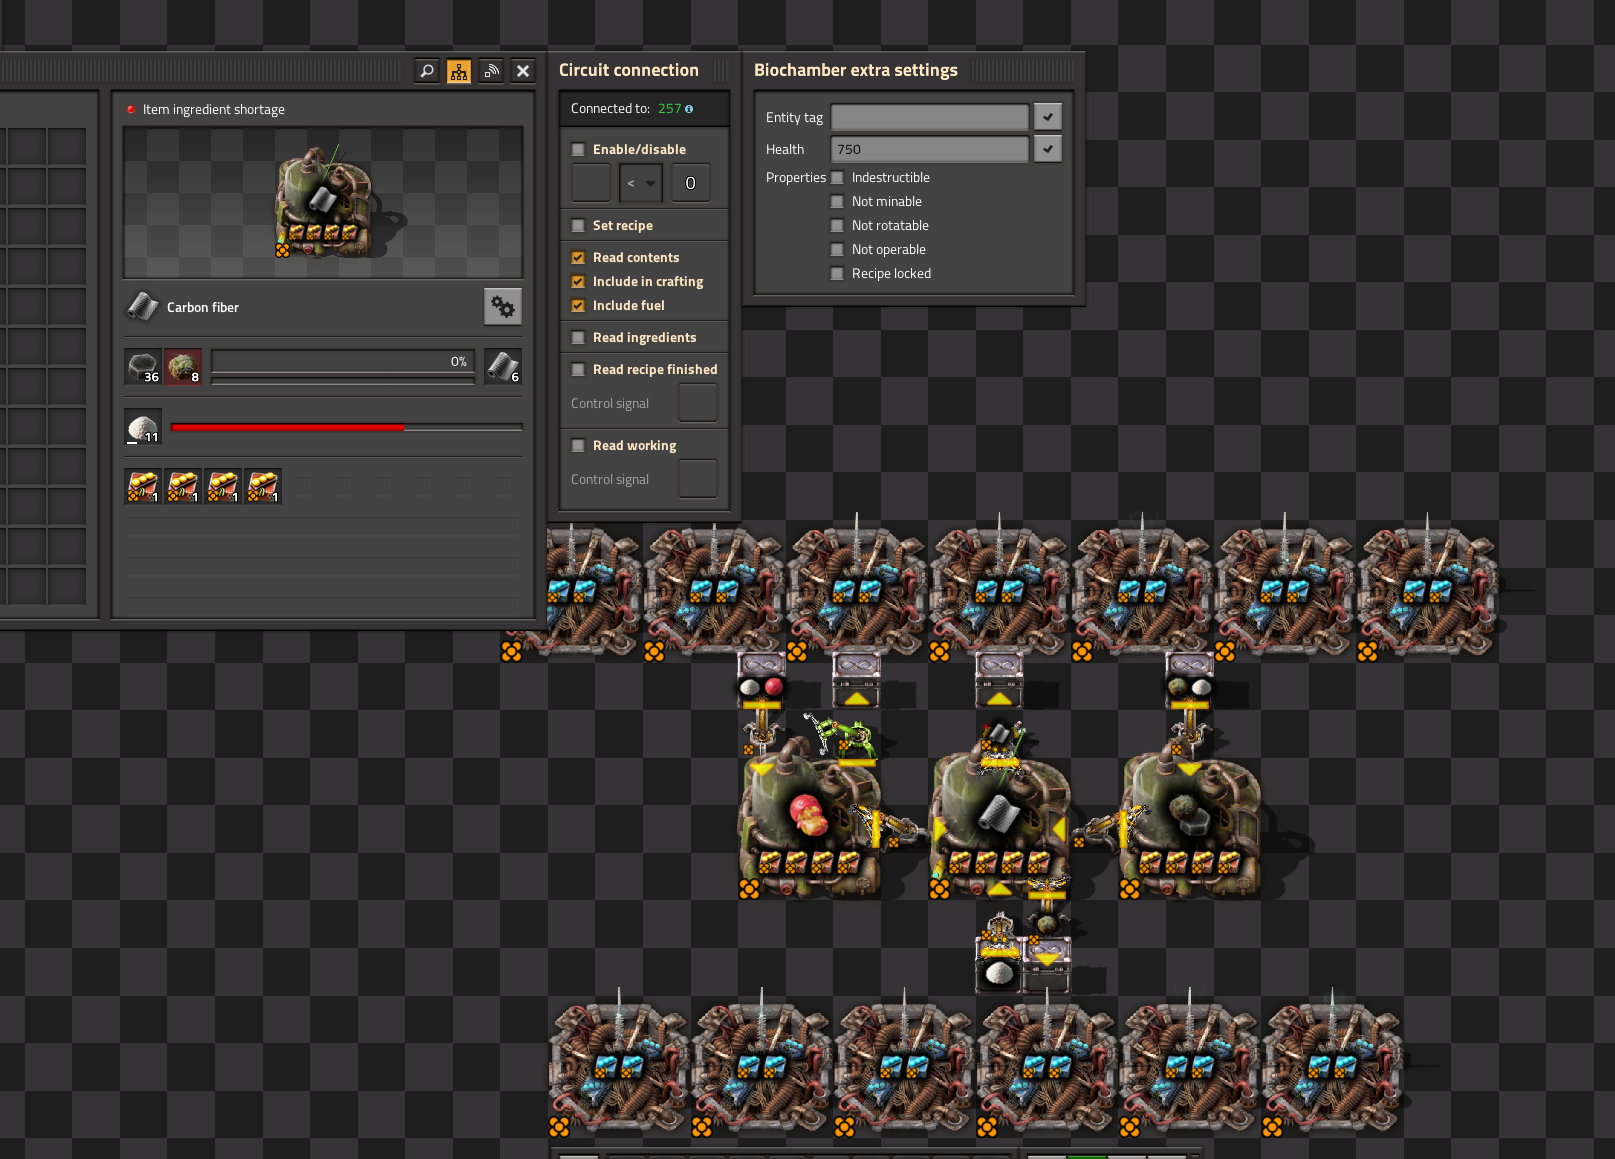Viewport: 1615px width, 1159px height.
Task: Toggle the circuit network connection icon
Action: point(459,71)
